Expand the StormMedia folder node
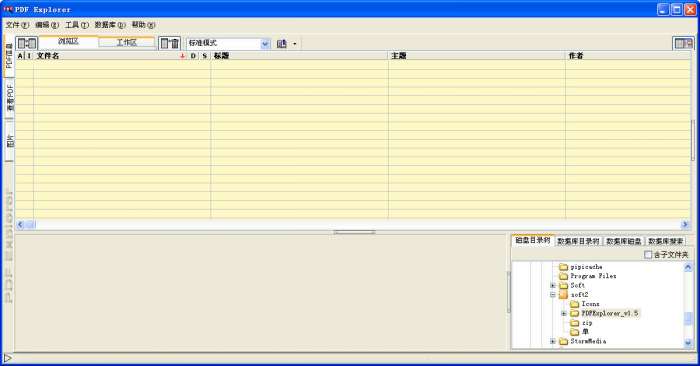 (553, 341)
